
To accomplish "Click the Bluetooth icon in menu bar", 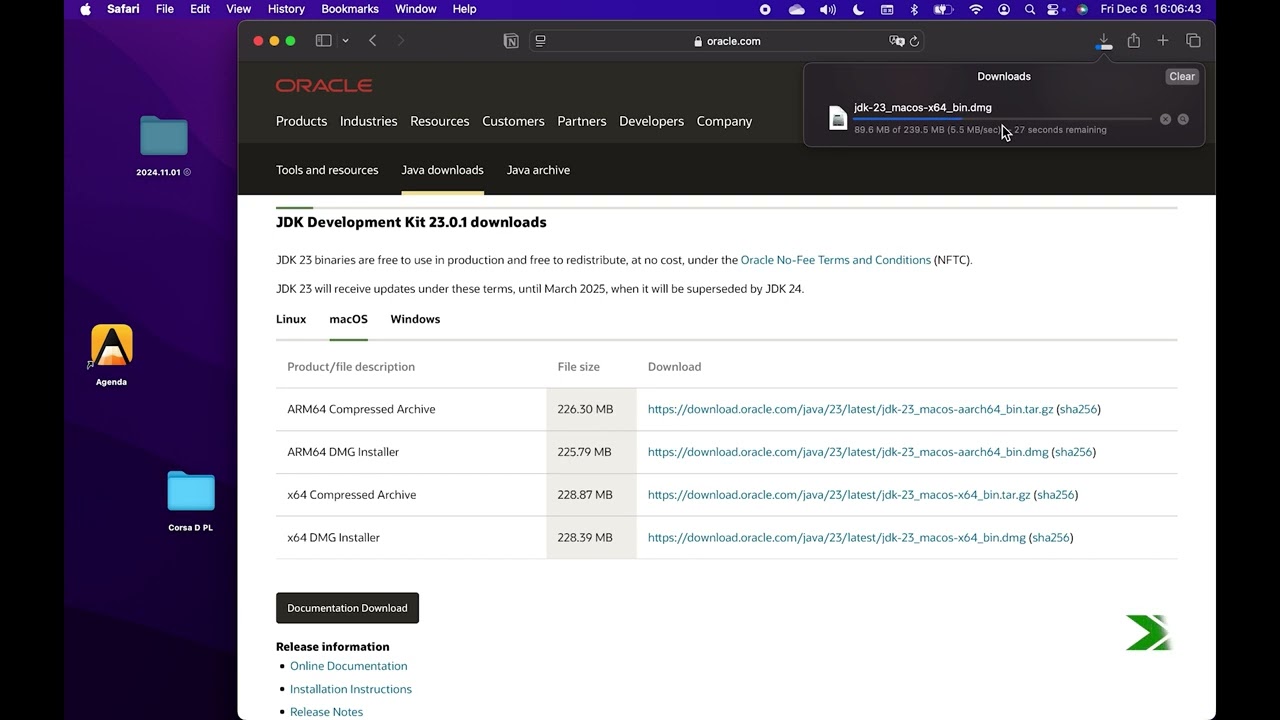I will (914, 9).
